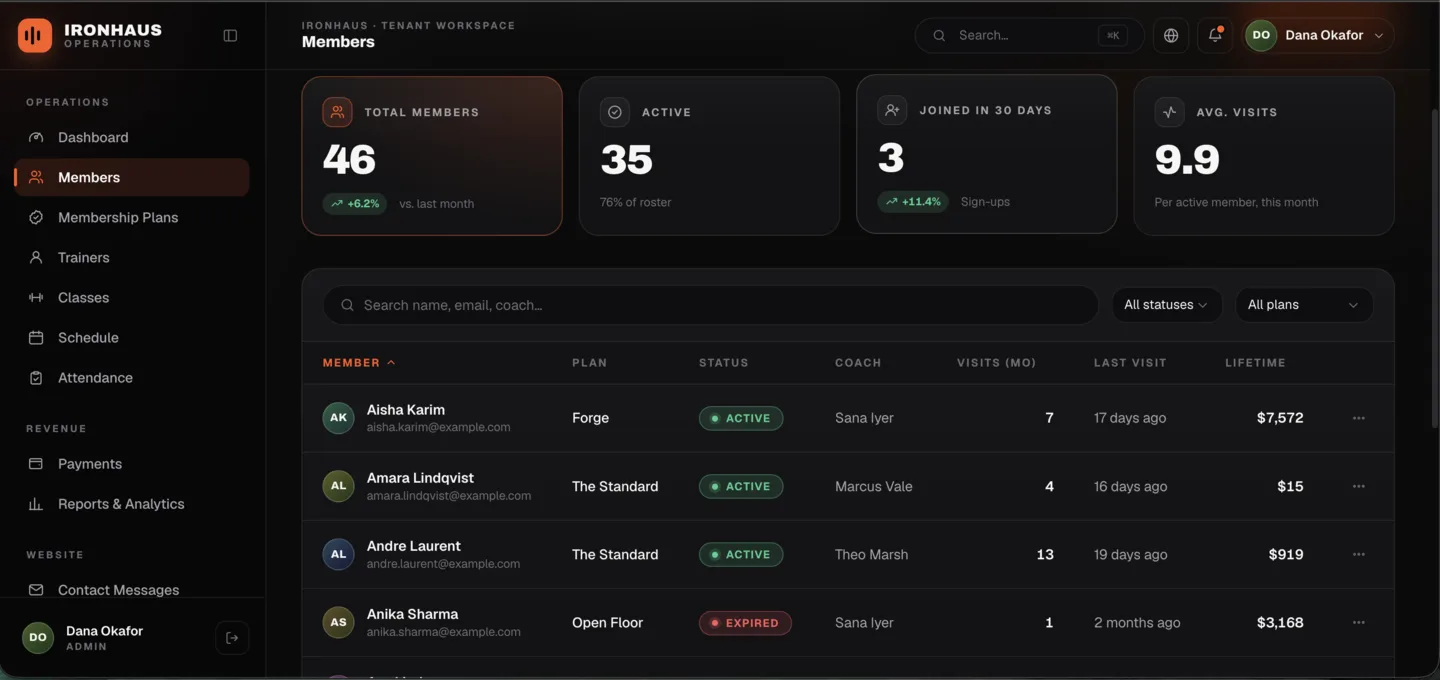1440x680 pixels.
Task: Click the Visits (MO) column header
Action: point(996,363)
